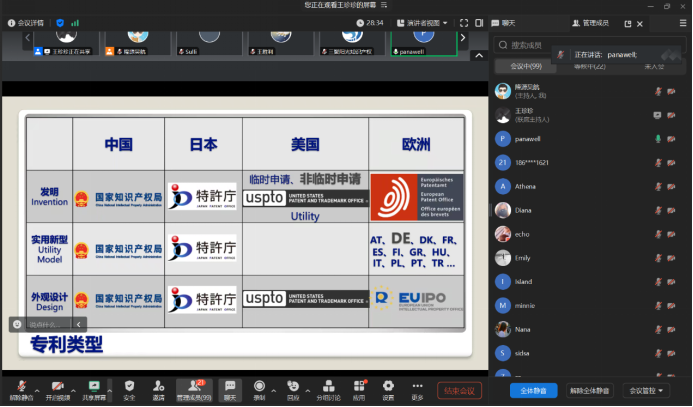The height and width of the screenshot is (407, 693).
Task: Toggle camera for member Emily
Action: click(x=671, y=258)
